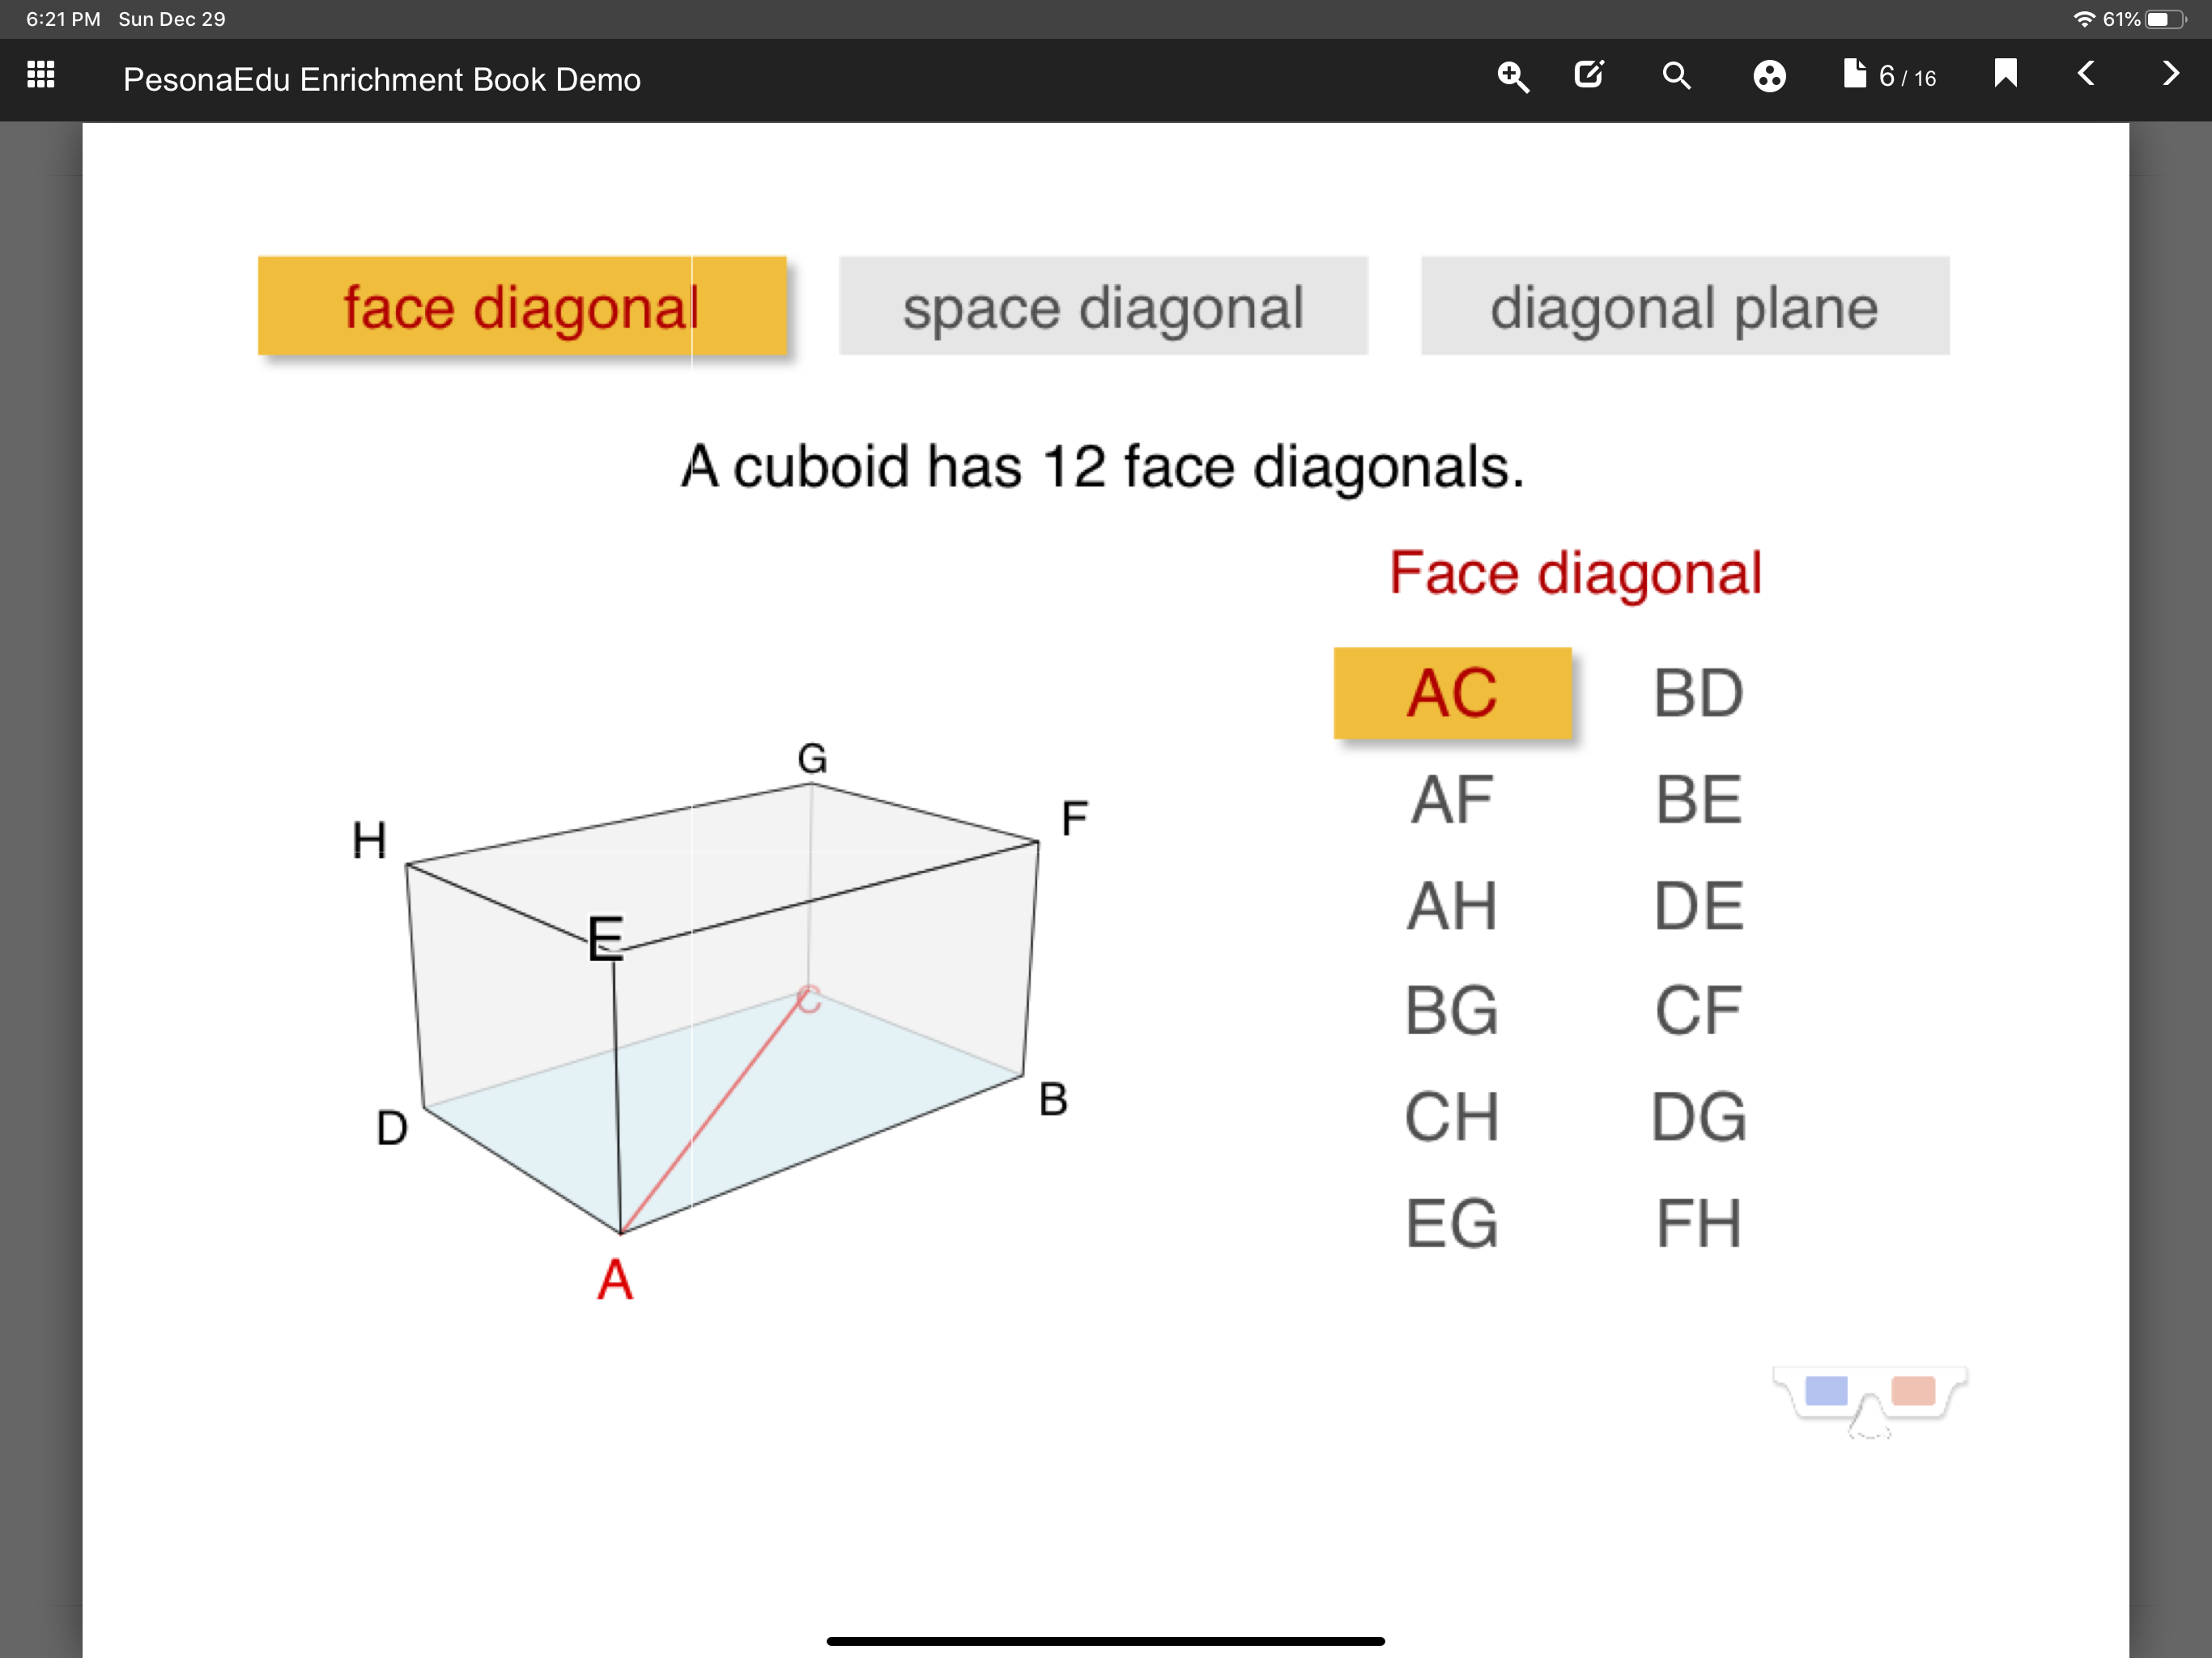The image size is (2212, 1658).
Task: Tap the home indicator bar
Action: (x=1106, y=1641)
